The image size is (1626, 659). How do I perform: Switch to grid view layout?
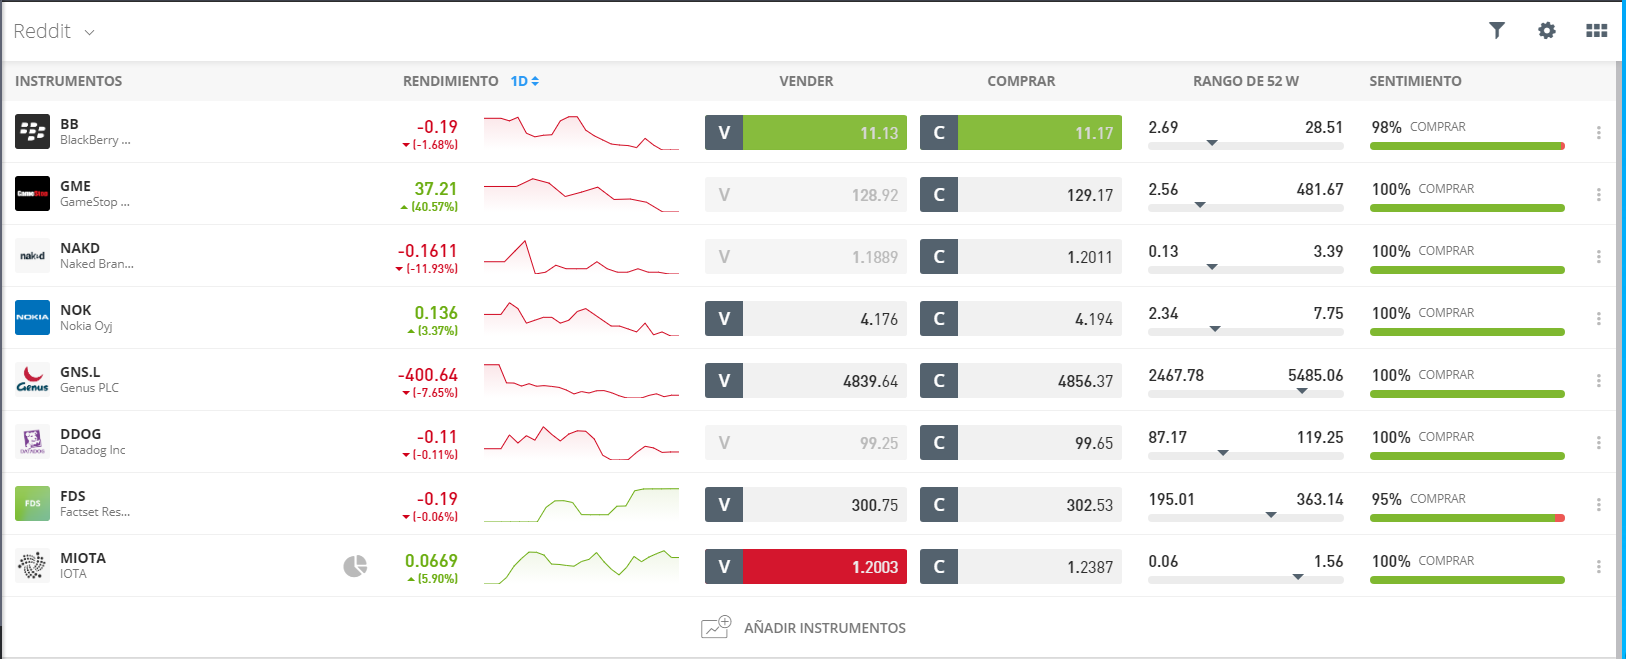(1596, 30)
